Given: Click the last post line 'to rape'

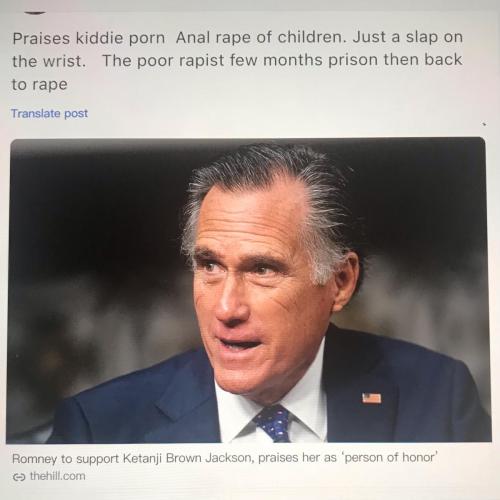Looking at the screenshot, I should click(x=40, y=85).
